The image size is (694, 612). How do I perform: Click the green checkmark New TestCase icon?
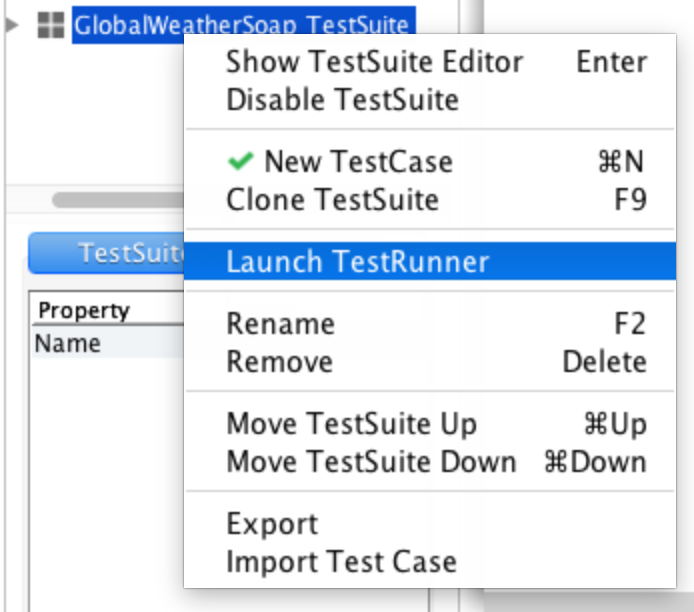coord(240,161)
